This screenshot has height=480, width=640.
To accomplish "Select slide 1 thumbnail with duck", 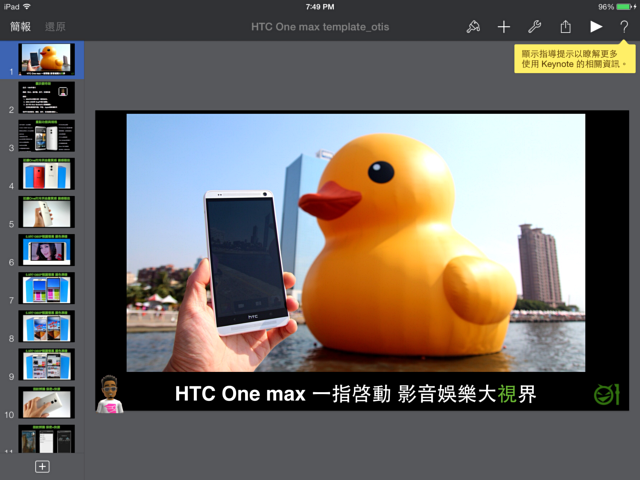I will pos(47,59).
